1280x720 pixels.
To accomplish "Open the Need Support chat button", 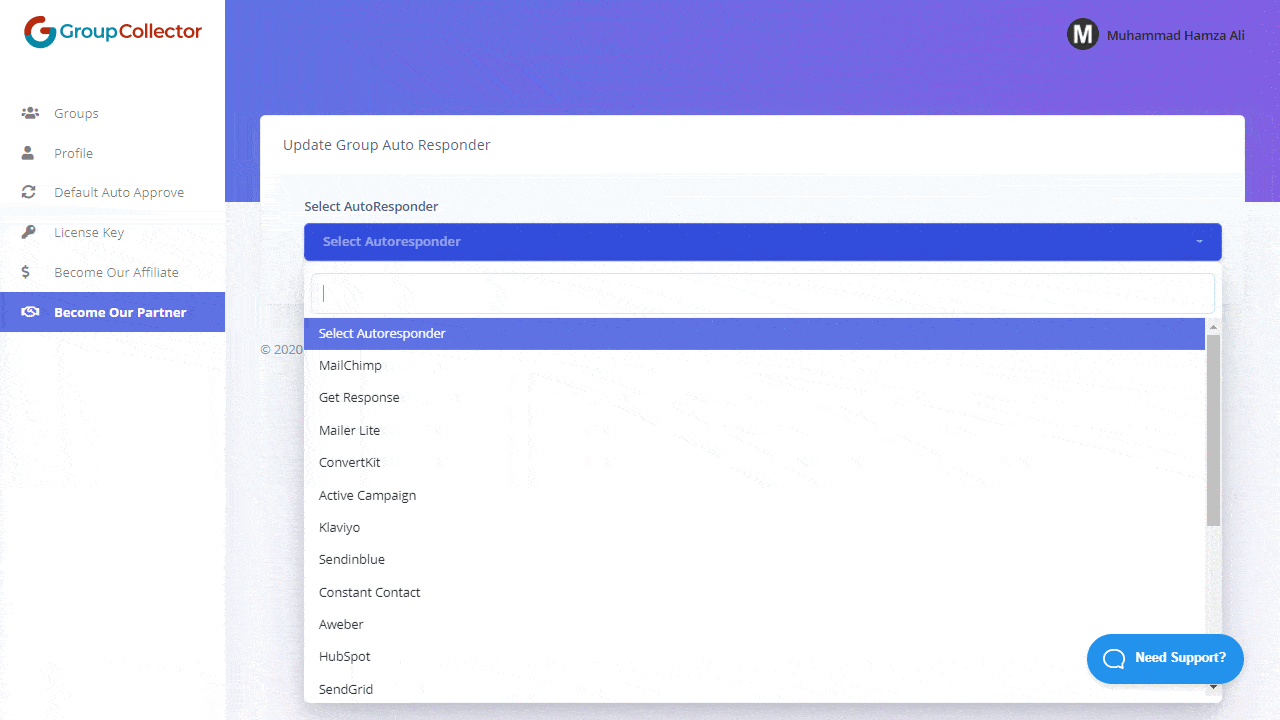I will 1165,658.
